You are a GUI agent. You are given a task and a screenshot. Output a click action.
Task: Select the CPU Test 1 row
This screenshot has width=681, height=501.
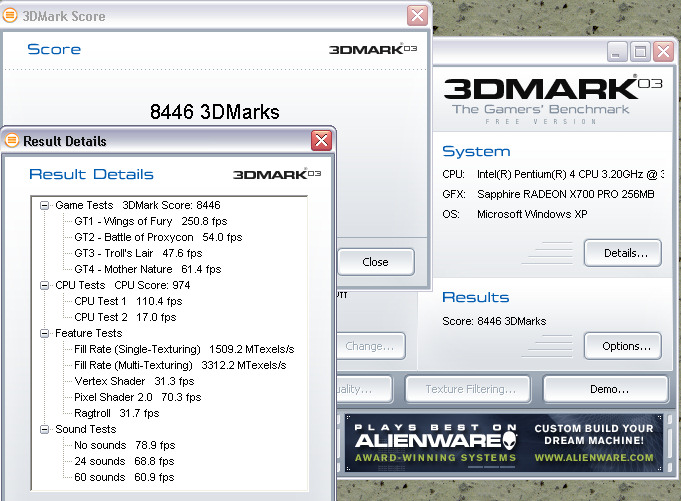click(128, 301)
